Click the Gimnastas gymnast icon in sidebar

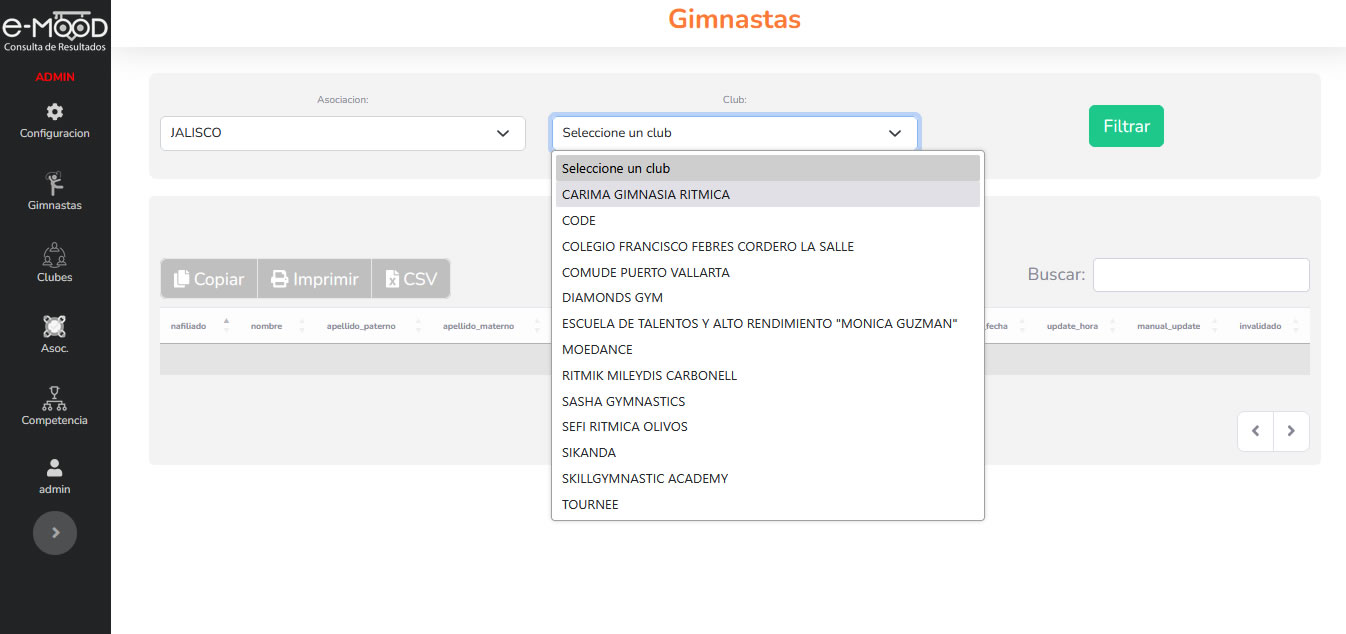pyautogui.click(x=55, y=184)
